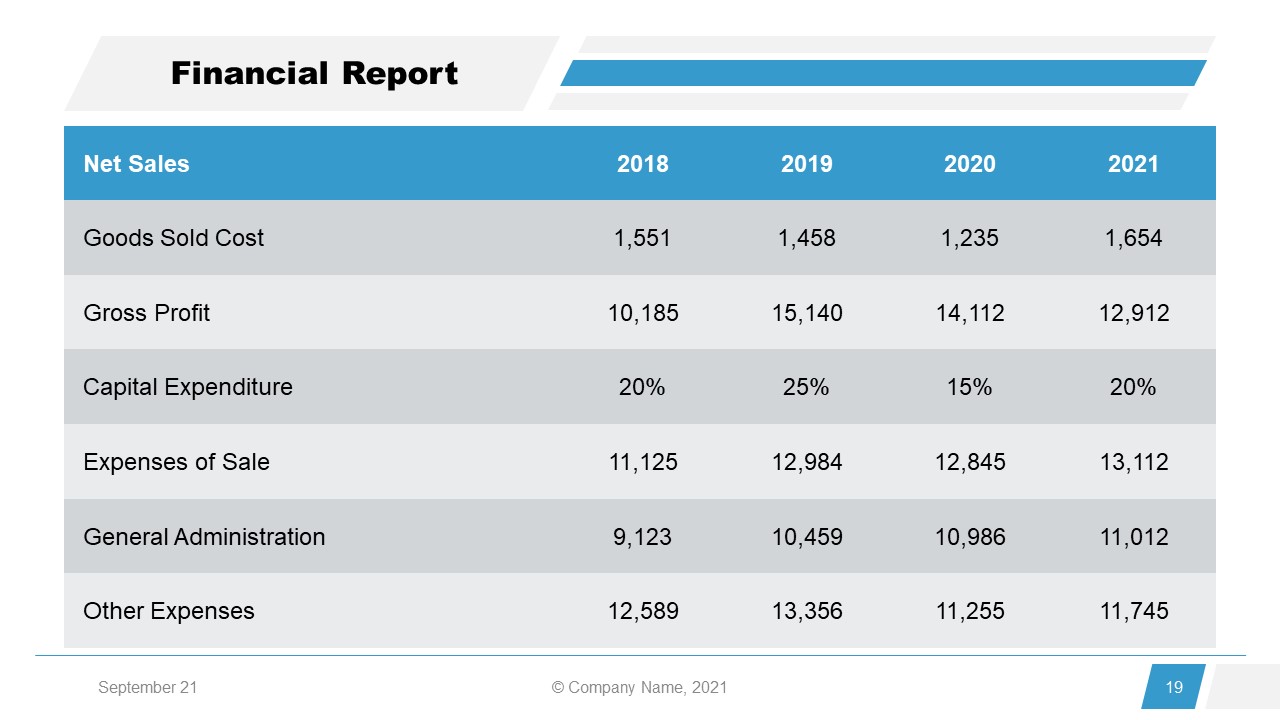Select the 11,745 other expenses cell

click(1133, 610)
